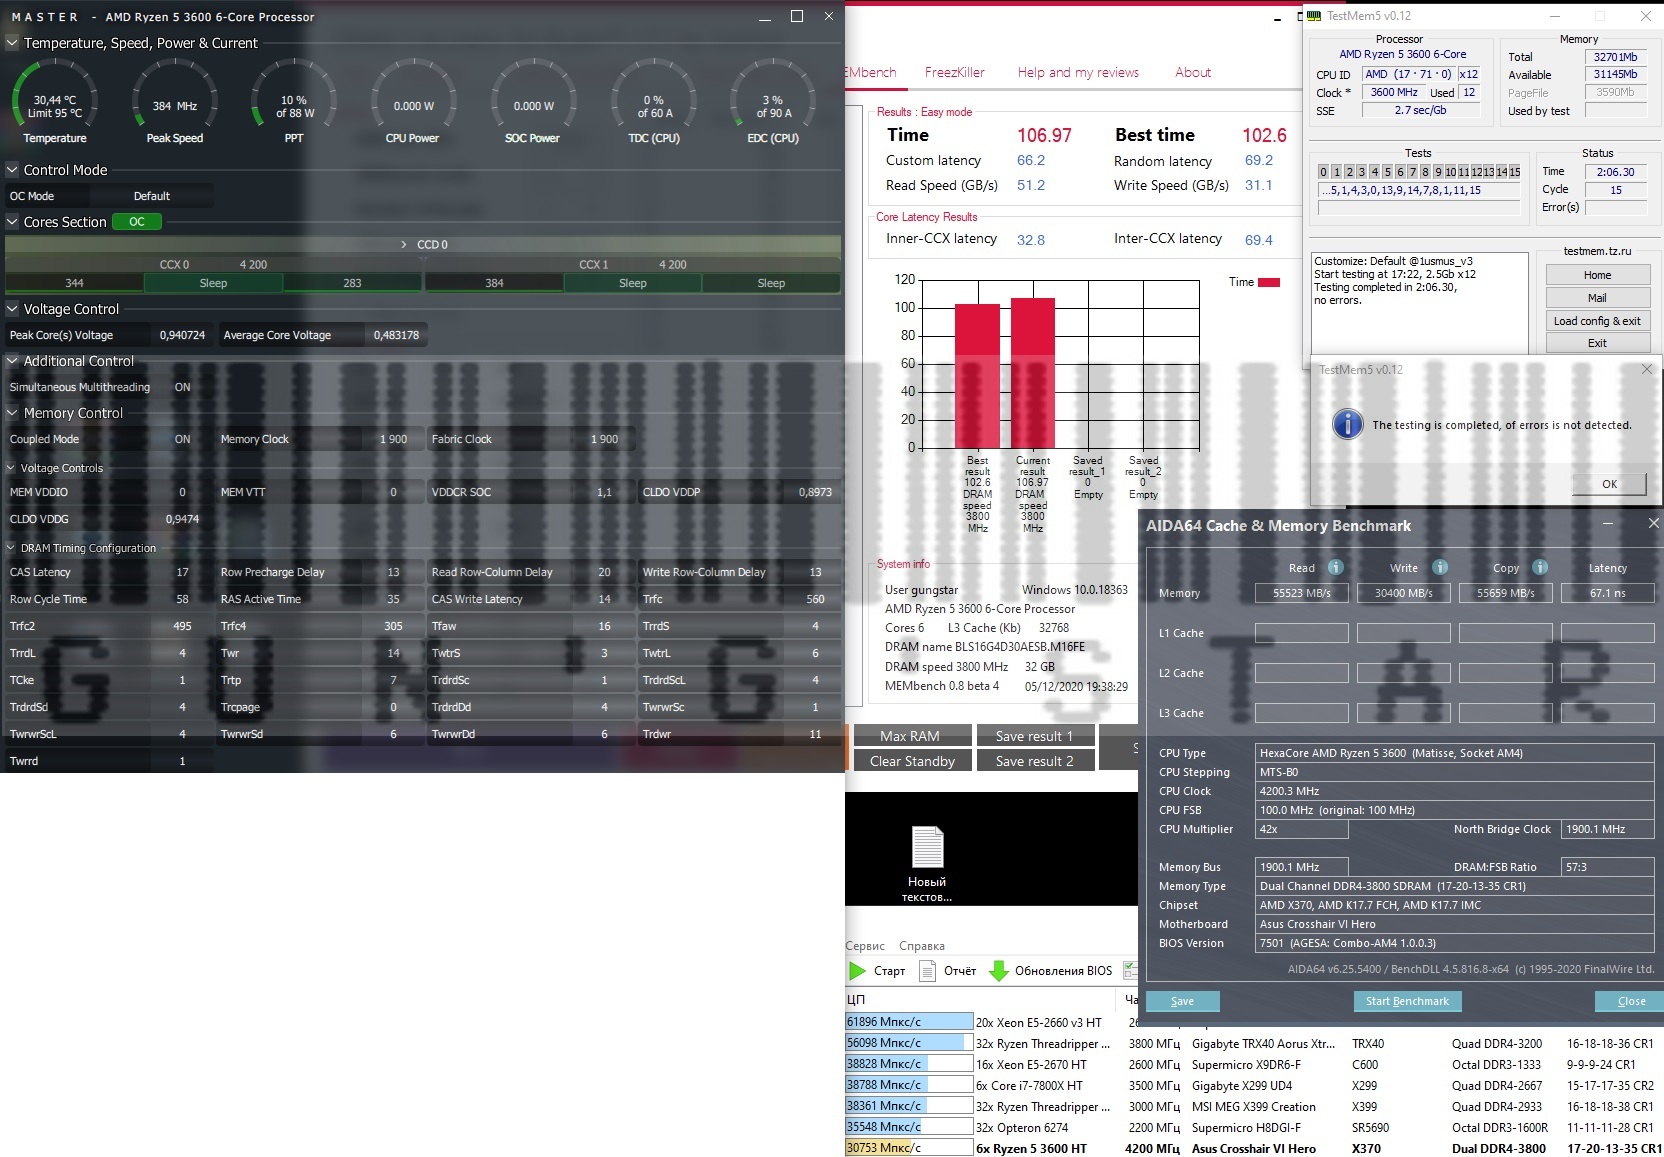Open Help and my reviews tab
This screenshot has height=1157, width=1664.
click(x=1078, y=72)
